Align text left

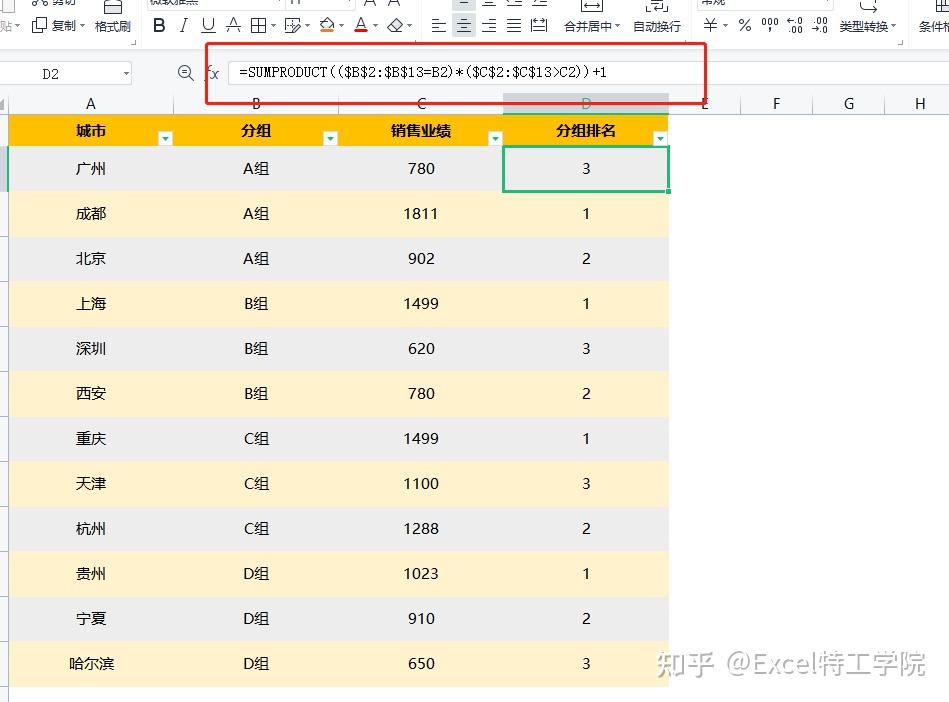[439, 25]
